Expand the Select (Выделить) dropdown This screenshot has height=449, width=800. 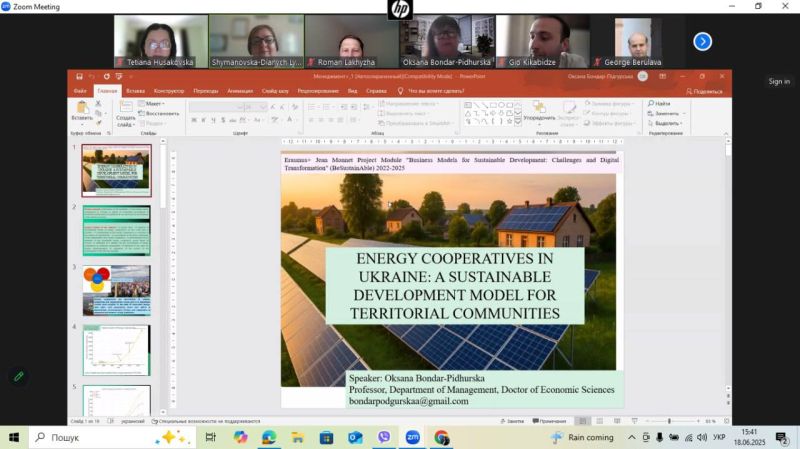[x=664, y=123]
